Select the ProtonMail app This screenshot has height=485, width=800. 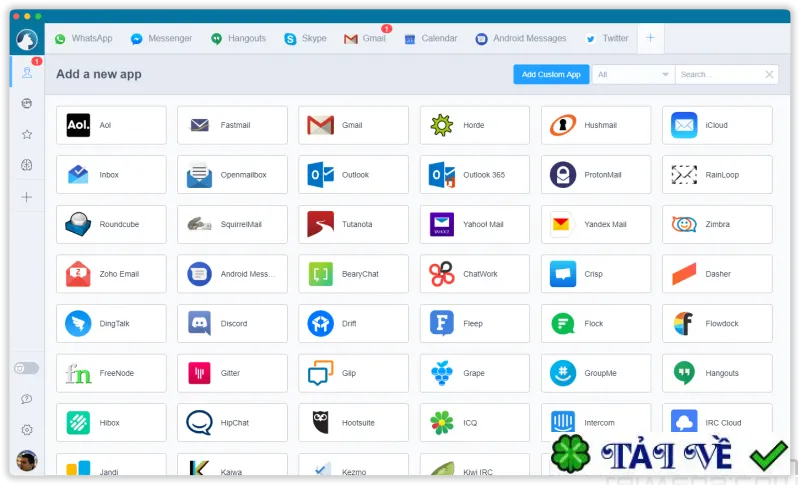pos(596,174)
